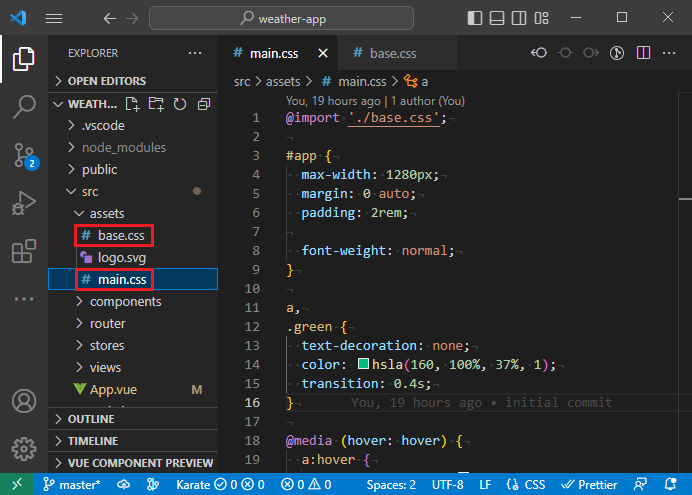
Task: Expand OPEN EDITORS section
Action: [x=133, y=81]
